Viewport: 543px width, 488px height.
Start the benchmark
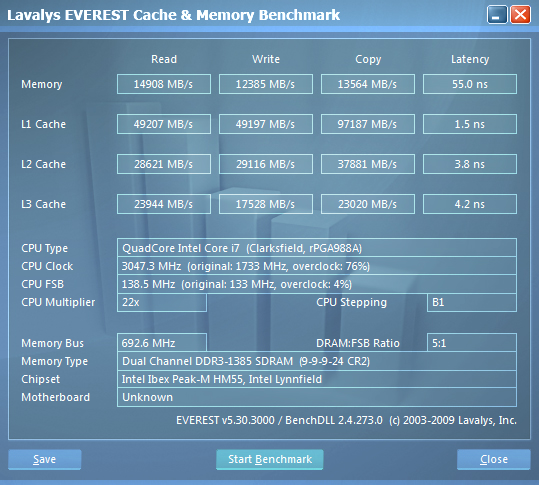270,459
